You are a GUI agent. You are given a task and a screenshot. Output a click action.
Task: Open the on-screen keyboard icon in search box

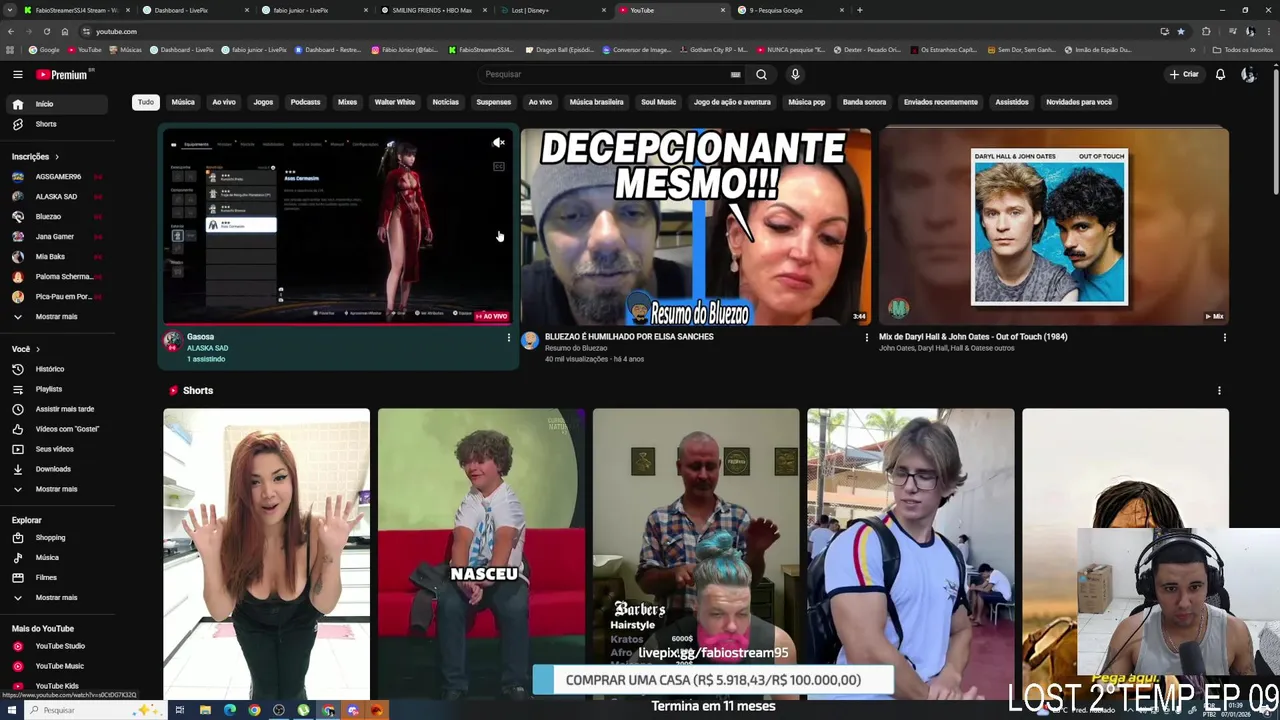point(735,74)
